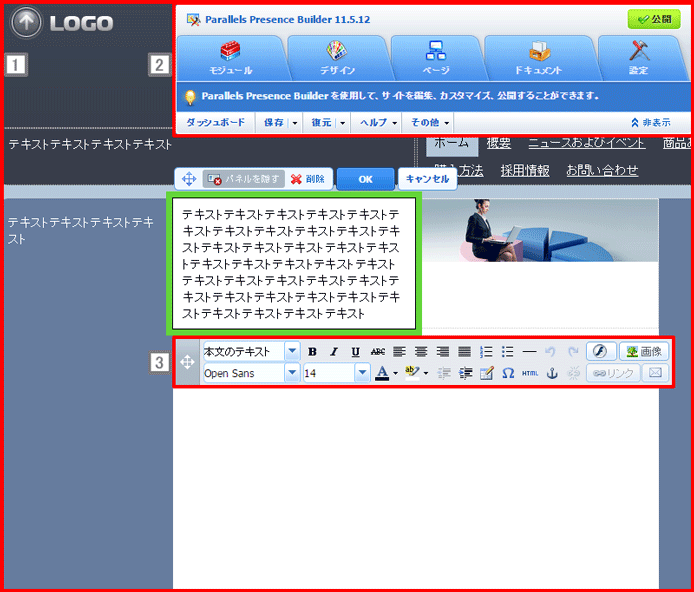Viewport: 694px width, 592px height.
Task: Switch to the デザイン tab
Action: click(x=337, y=58)
